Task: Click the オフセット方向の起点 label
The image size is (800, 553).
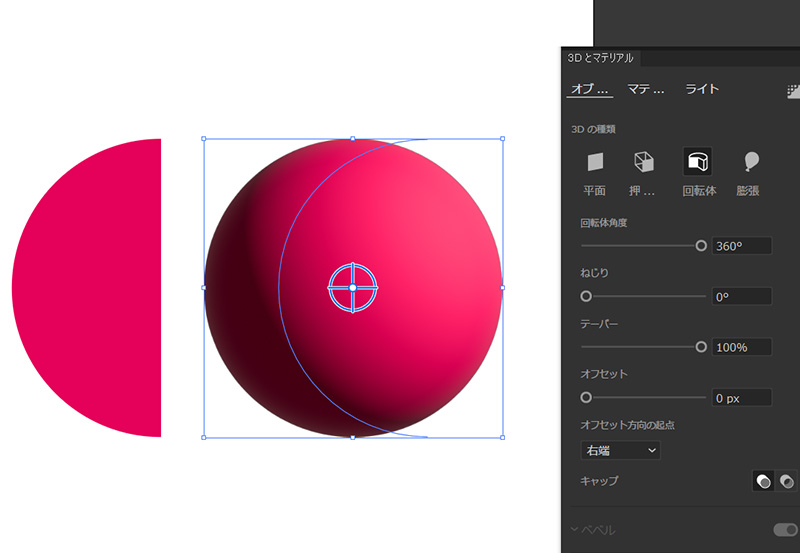Action: coord(628,425)
